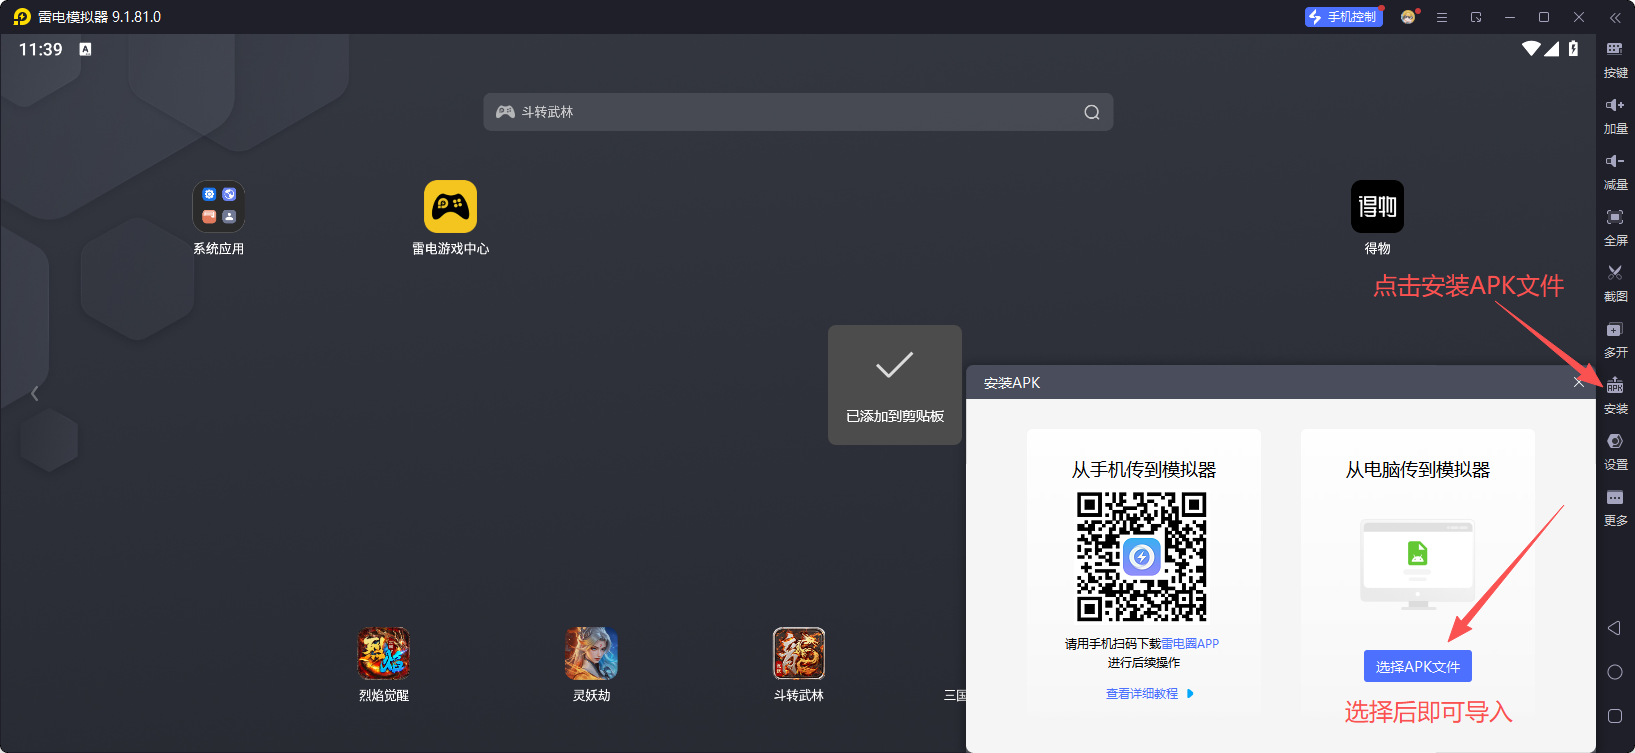Image resolution: width=1635 pixels, height=753 pixels.
Task: Click the 减量 volume down icon
Action: 1615,170
